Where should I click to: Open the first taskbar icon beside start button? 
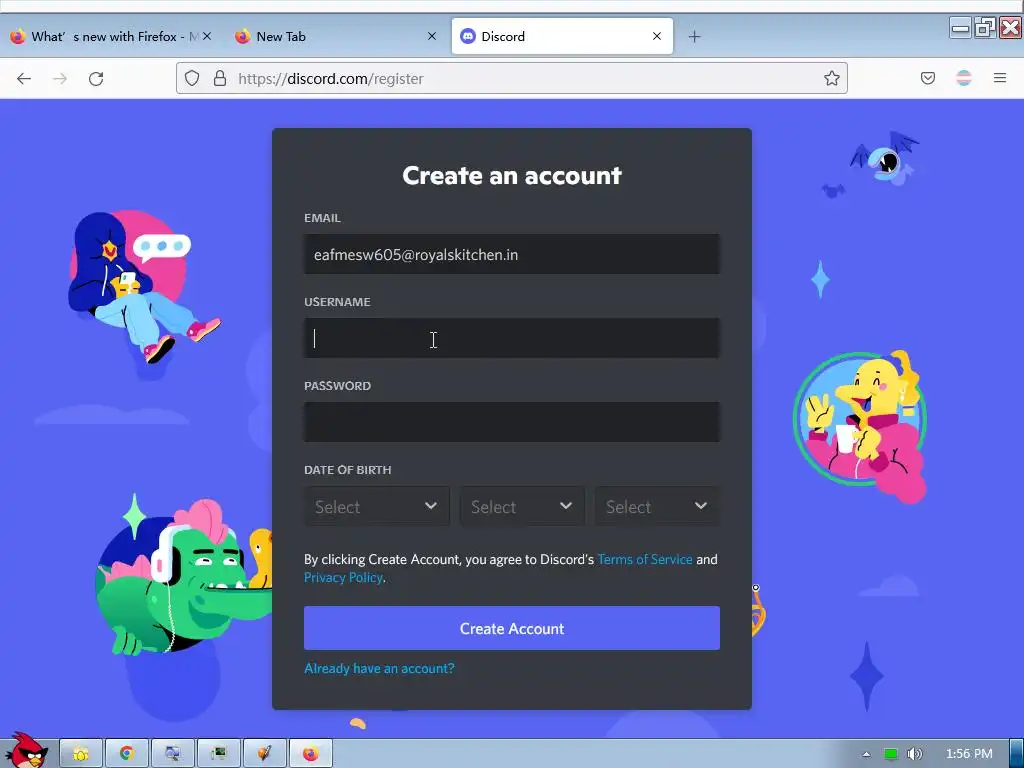pos(81,754)
